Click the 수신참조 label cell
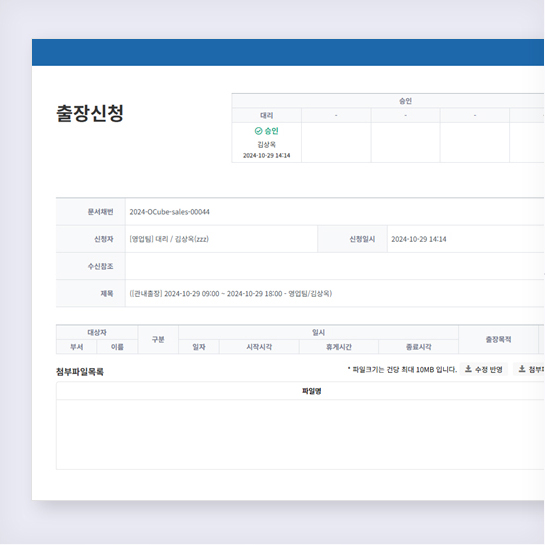 [x=91, y=266]
